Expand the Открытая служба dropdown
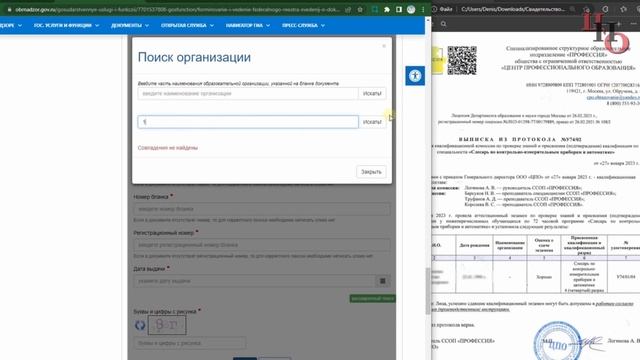640x360 pixels. tap(187, 25)
